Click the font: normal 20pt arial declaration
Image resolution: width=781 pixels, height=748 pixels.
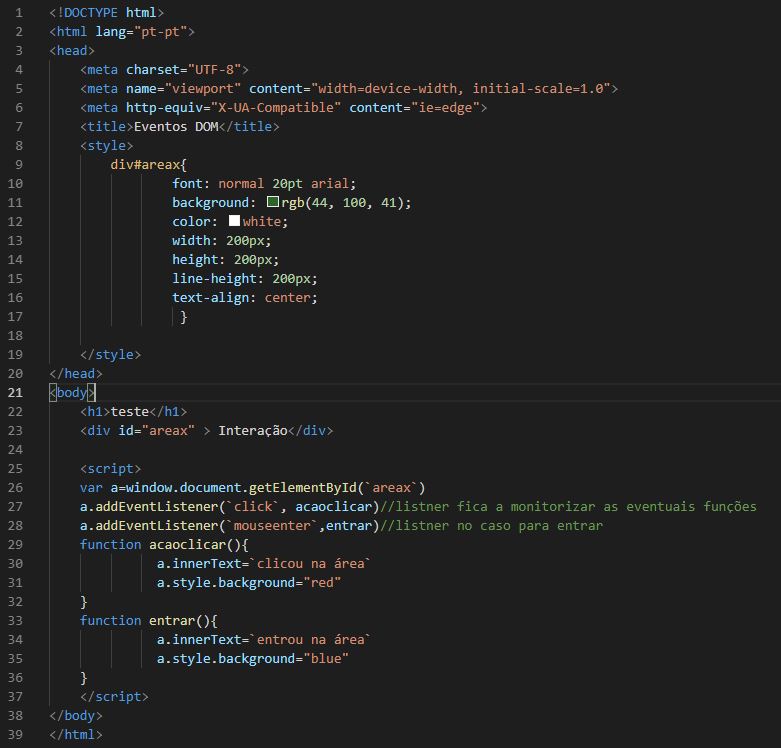click(264, 183)
